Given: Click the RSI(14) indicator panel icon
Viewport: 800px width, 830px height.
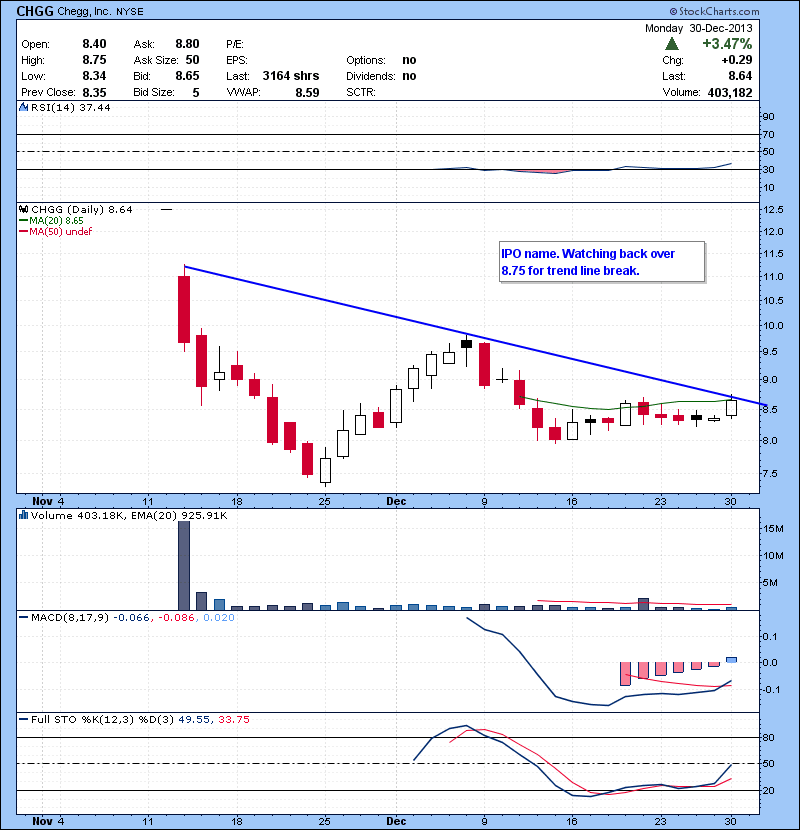Looking at the screenshot, I should coord(23,107).
